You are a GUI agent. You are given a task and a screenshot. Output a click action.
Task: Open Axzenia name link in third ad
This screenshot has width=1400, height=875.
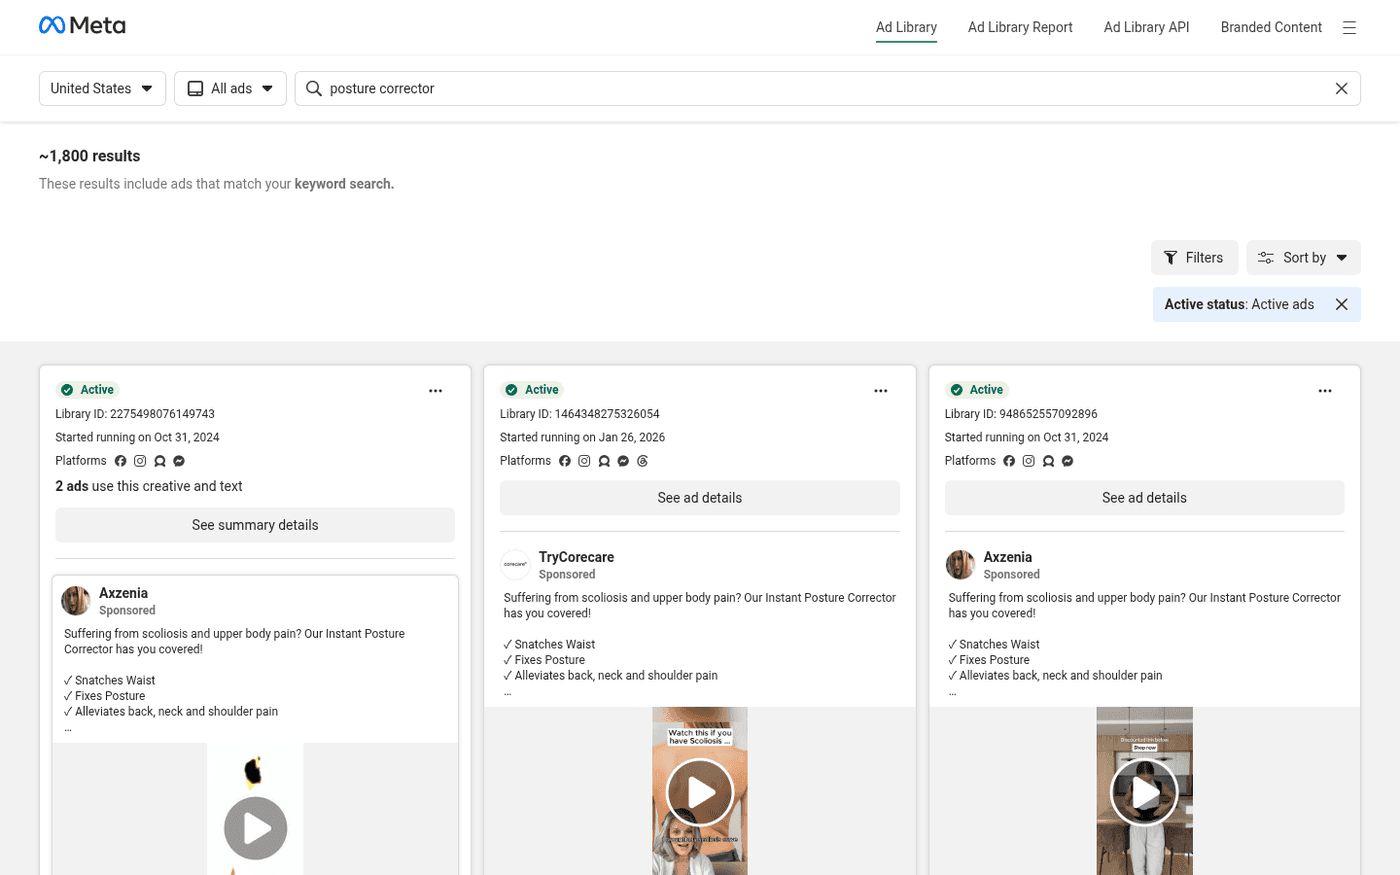point(1008,557)
